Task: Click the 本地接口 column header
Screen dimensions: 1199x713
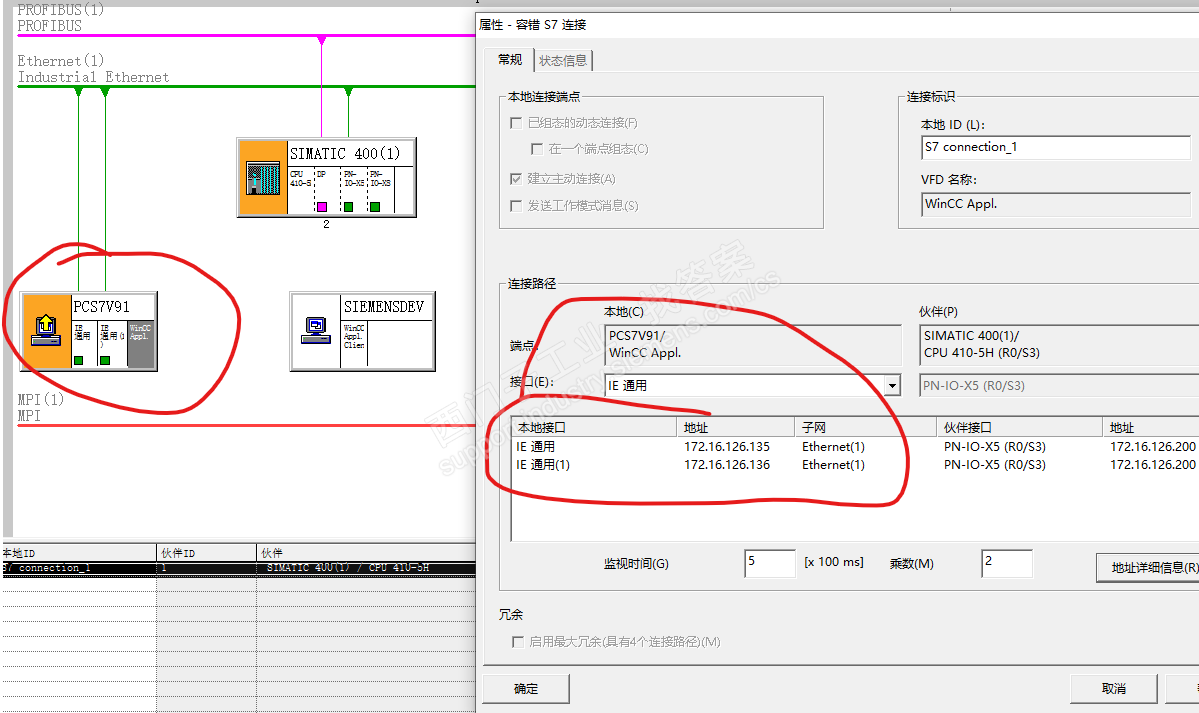Action: point(594,427)
